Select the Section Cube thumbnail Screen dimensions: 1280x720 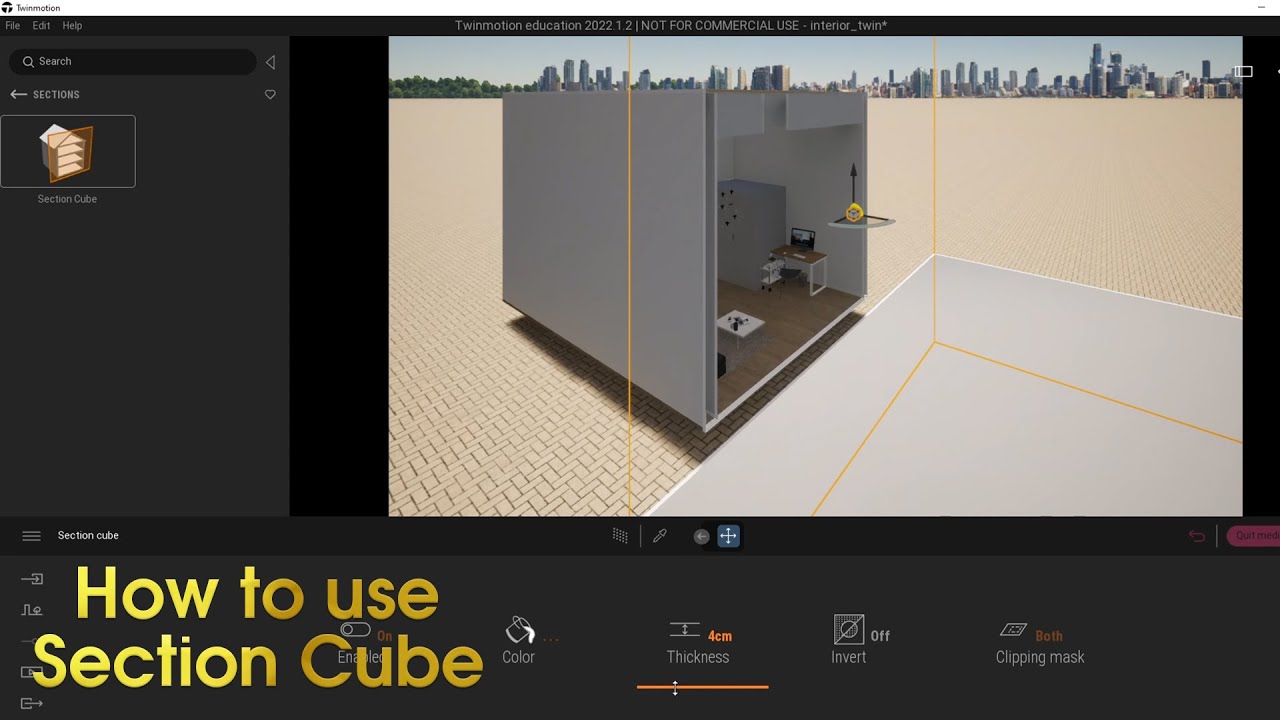point(68,151)
